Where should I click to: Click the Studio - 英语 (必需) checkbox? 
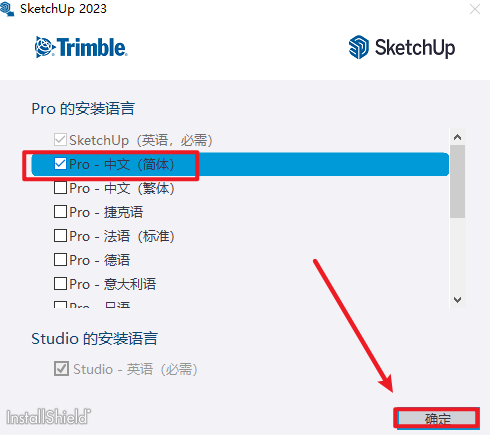(x=61, y=369)
